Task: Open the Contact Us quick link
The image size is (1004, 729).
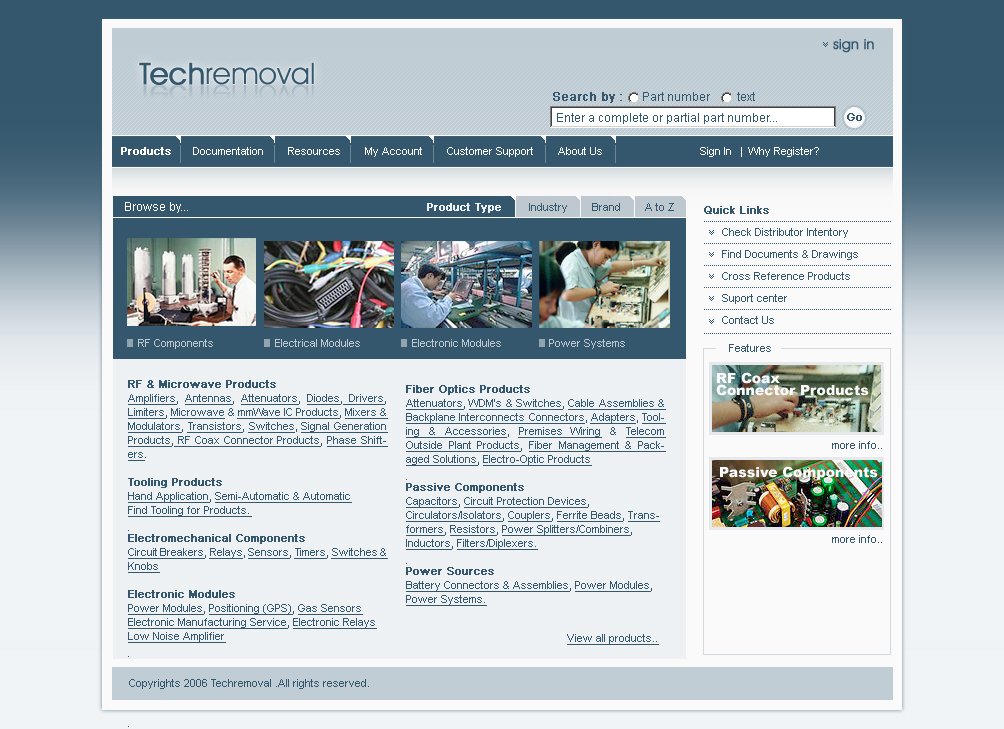Action: 747,320
